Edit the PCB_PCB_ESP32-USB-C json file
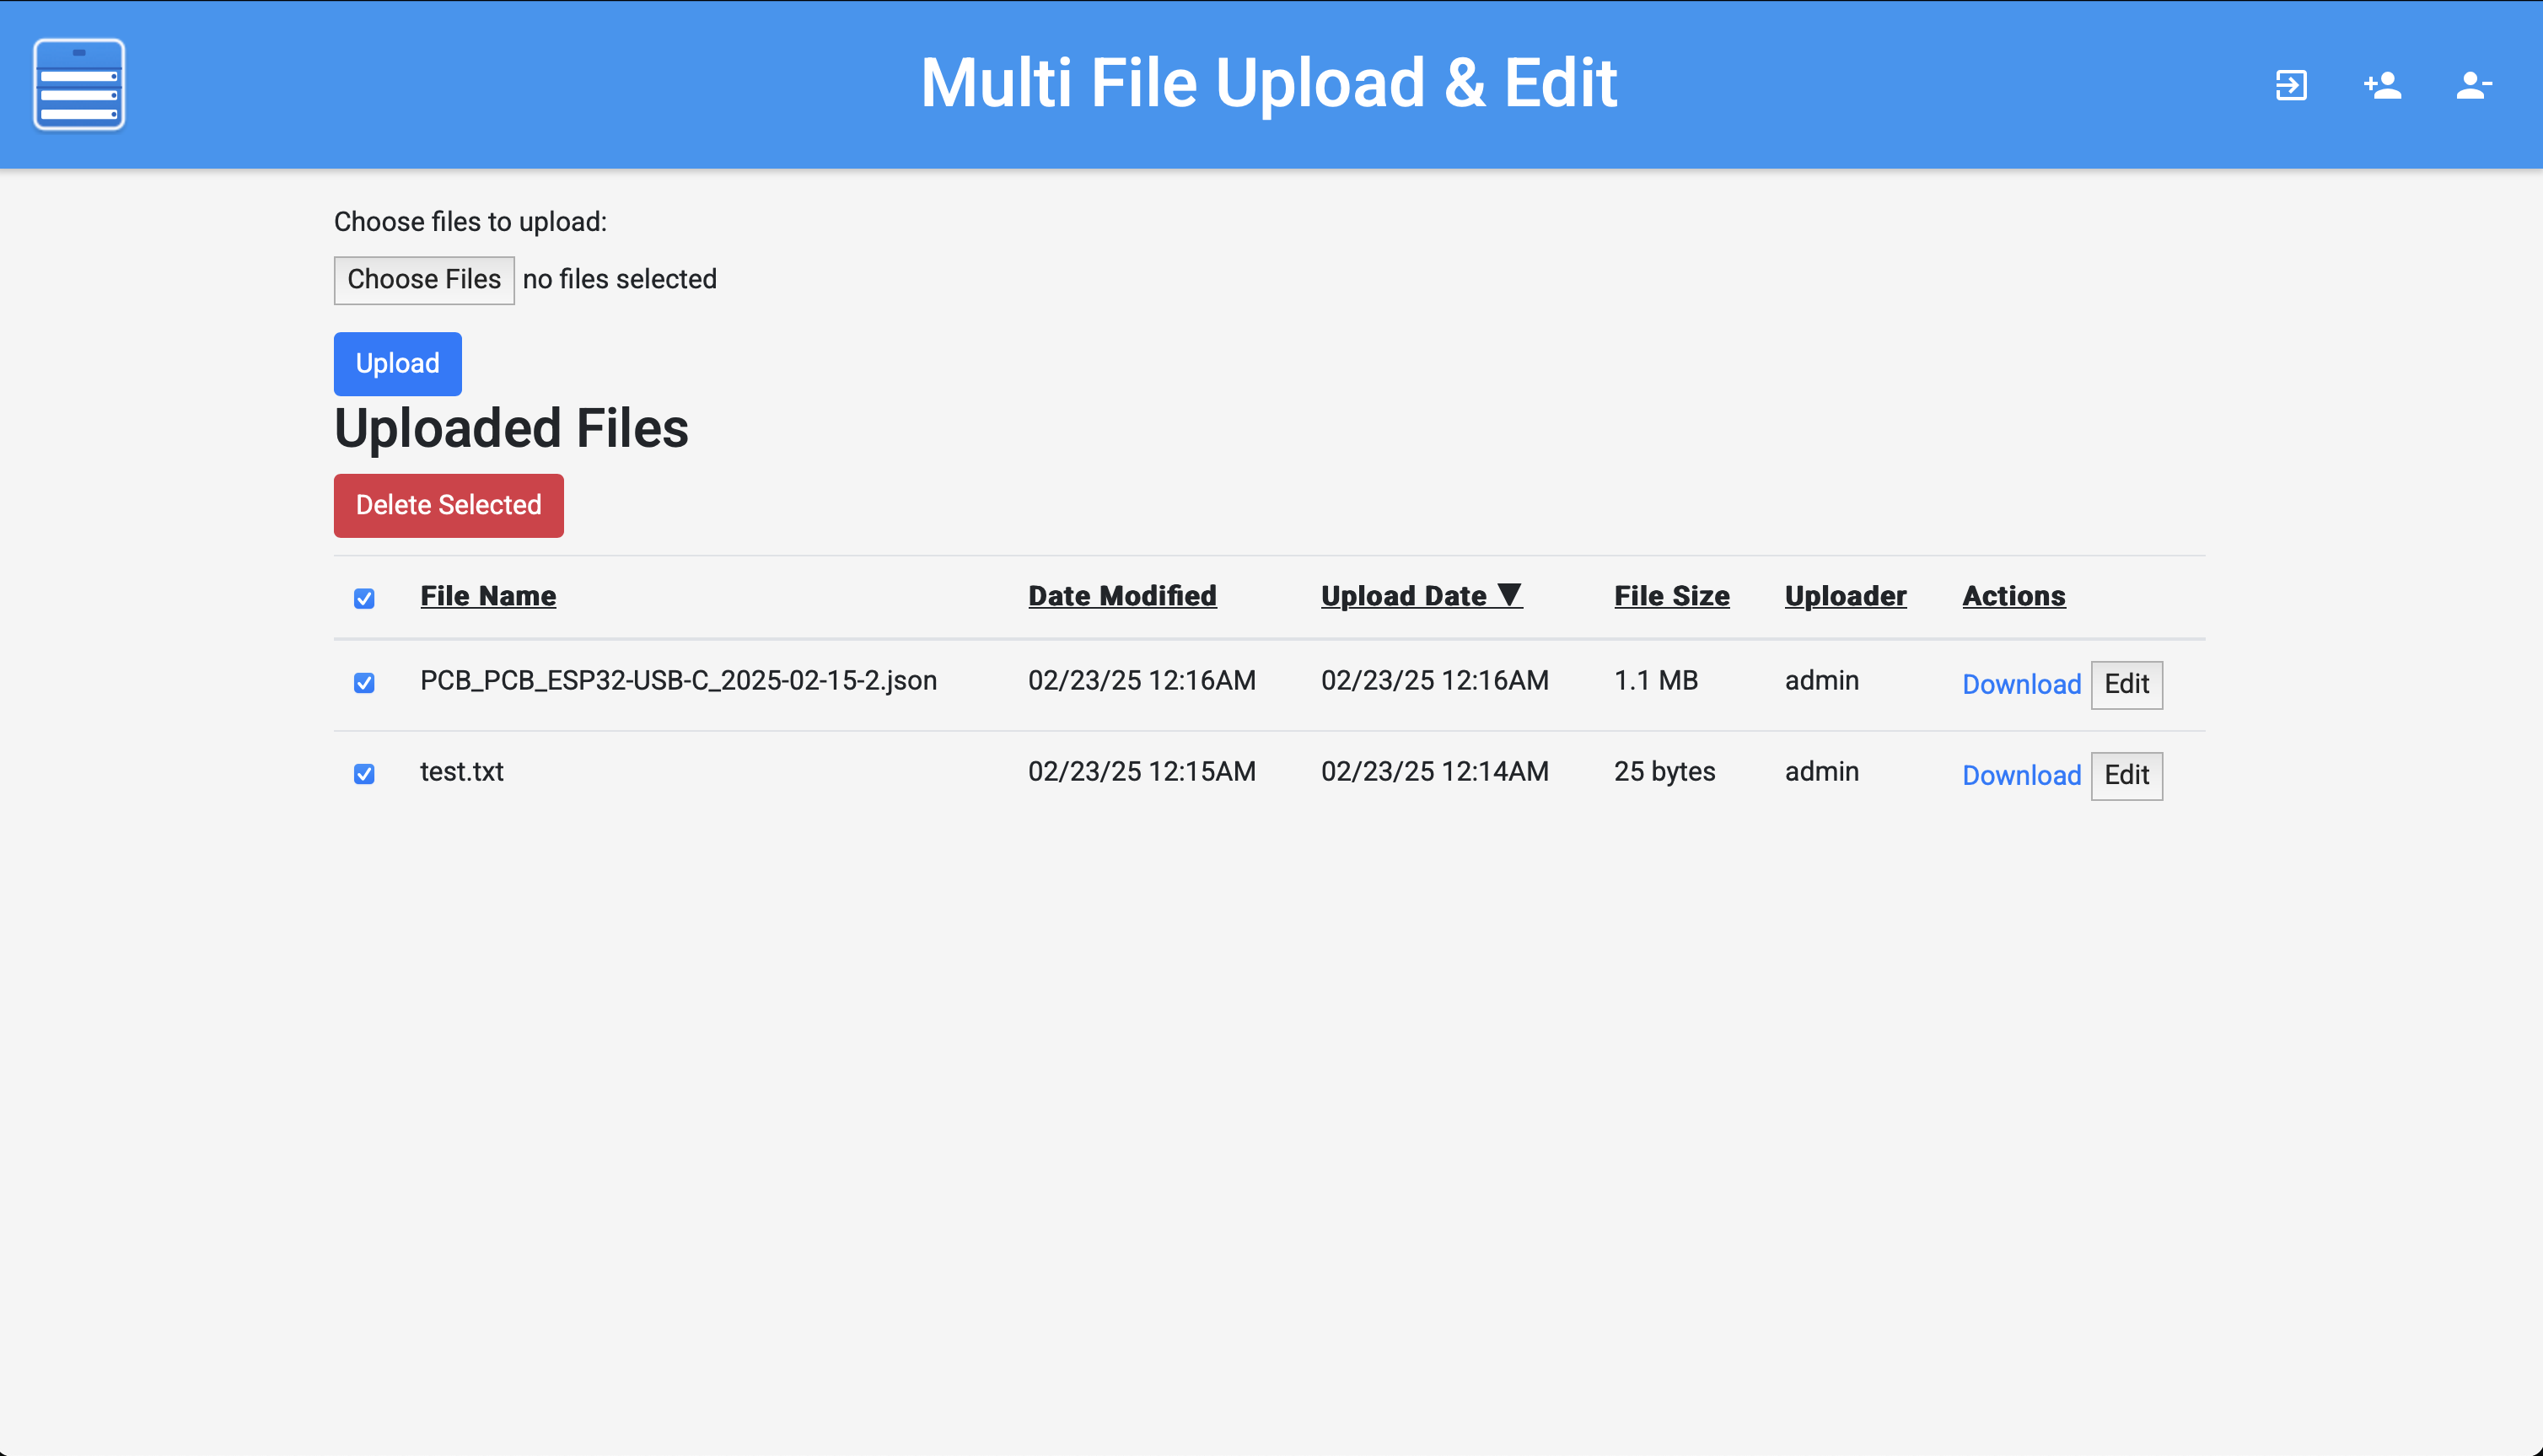 click(2126, 684)
